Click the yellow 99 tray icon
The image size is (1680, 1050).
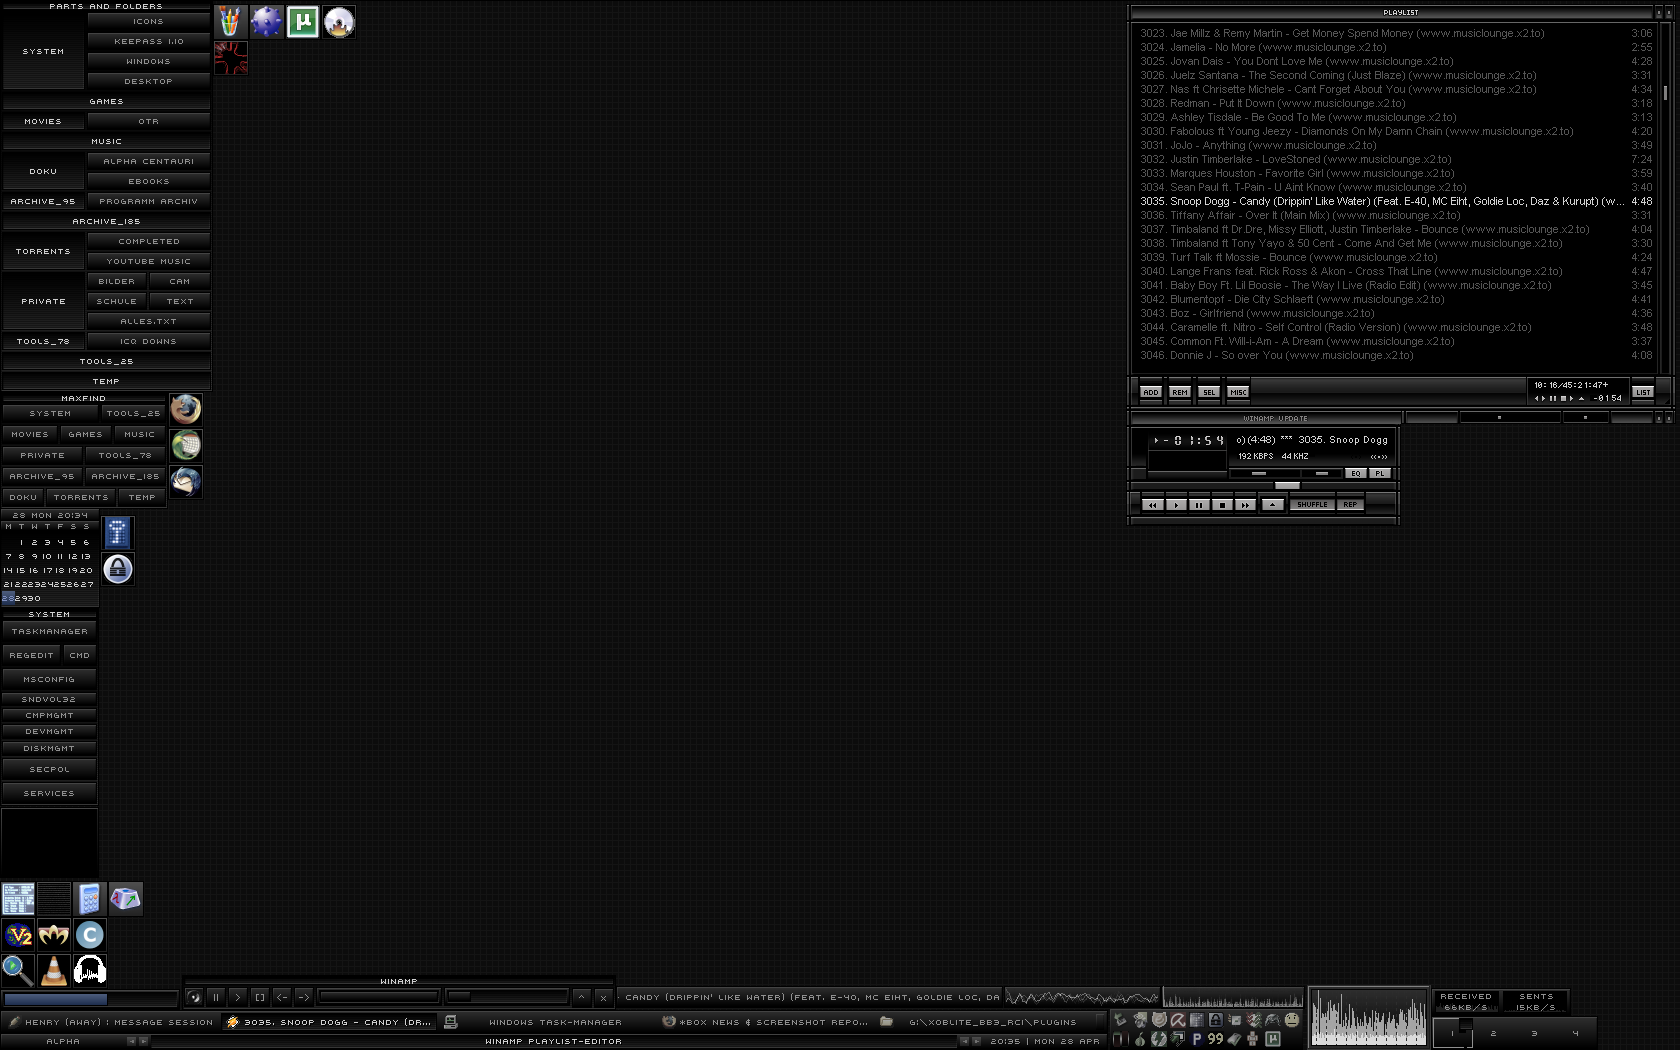(1215, 1039)
